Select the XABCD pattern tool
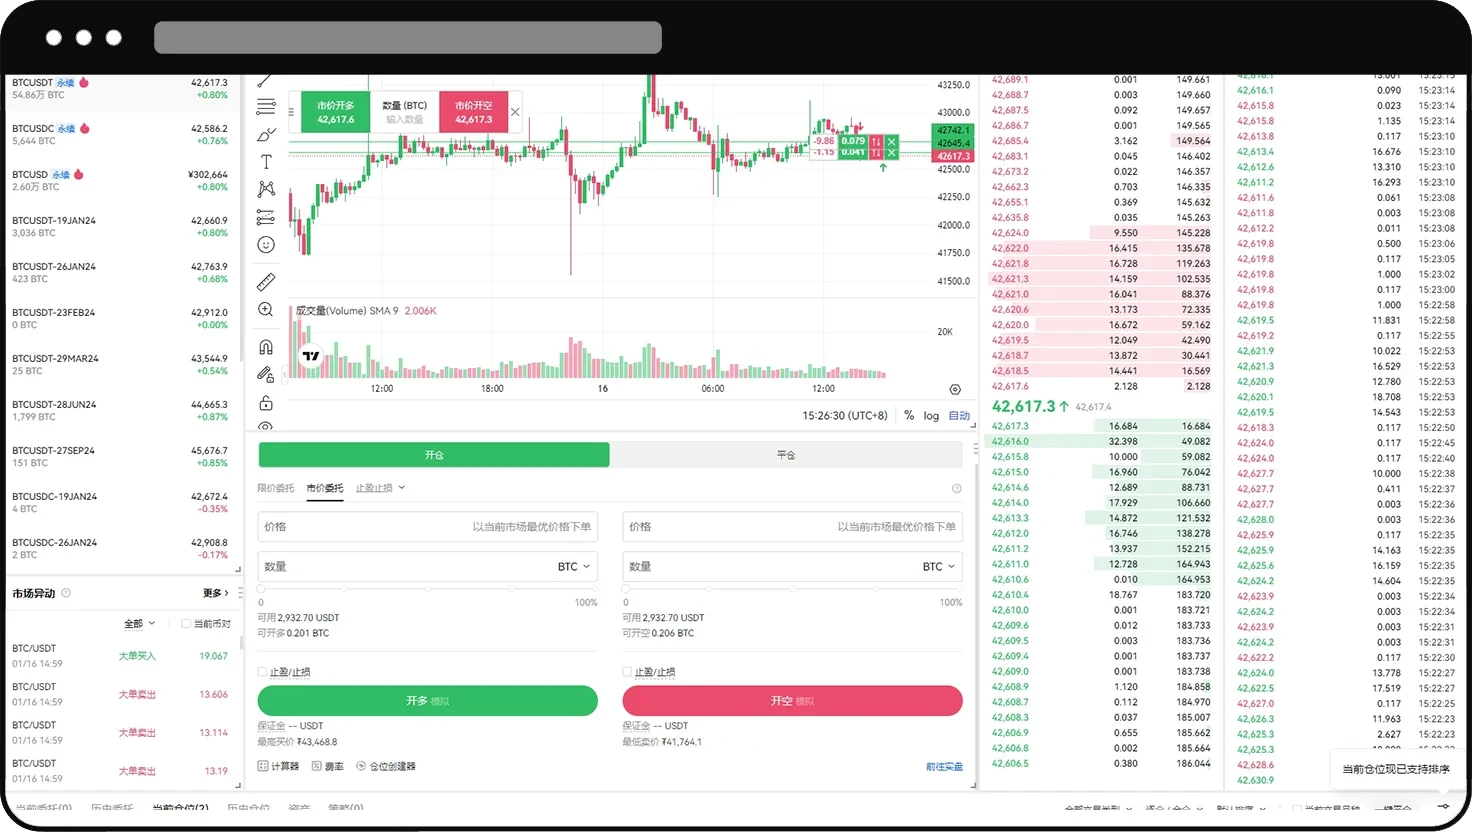Image resolution: width=1472 pixels, height=832 pixels. pos(265,189)
